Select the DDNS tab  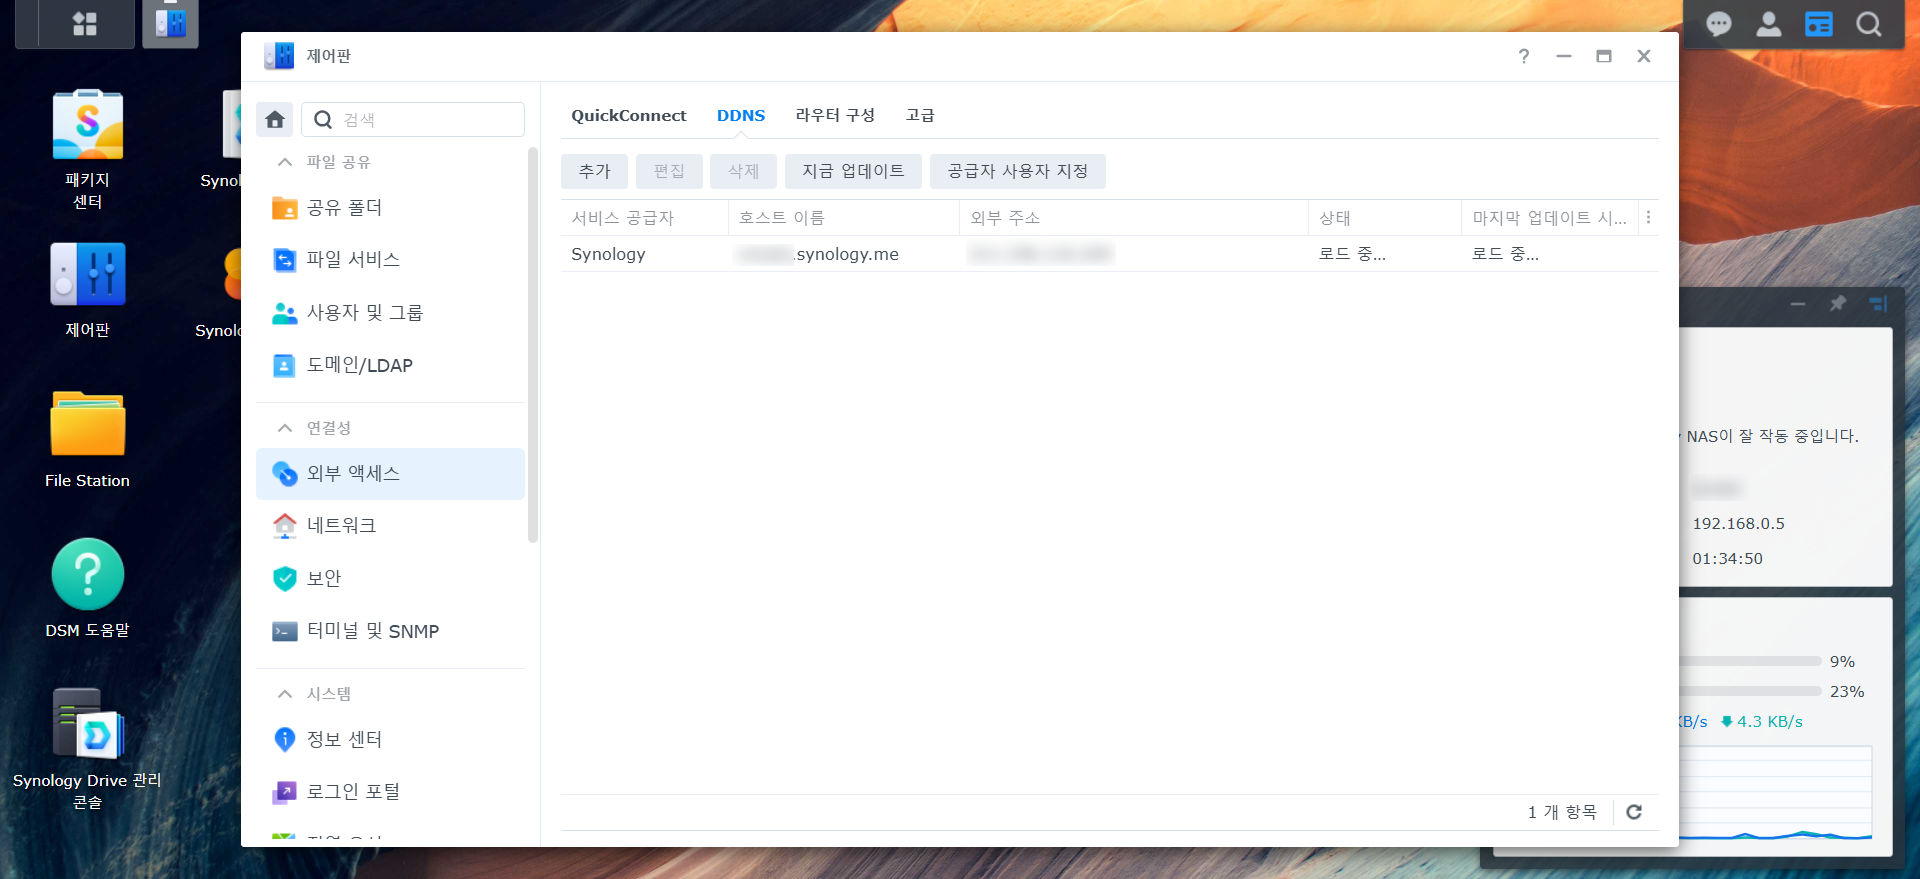741,116
